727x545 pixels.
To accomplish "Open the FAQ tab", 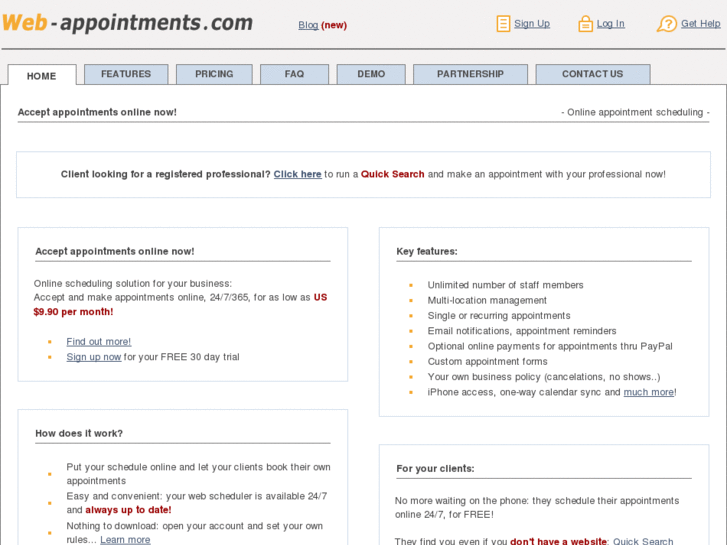I will click(294, 74).
